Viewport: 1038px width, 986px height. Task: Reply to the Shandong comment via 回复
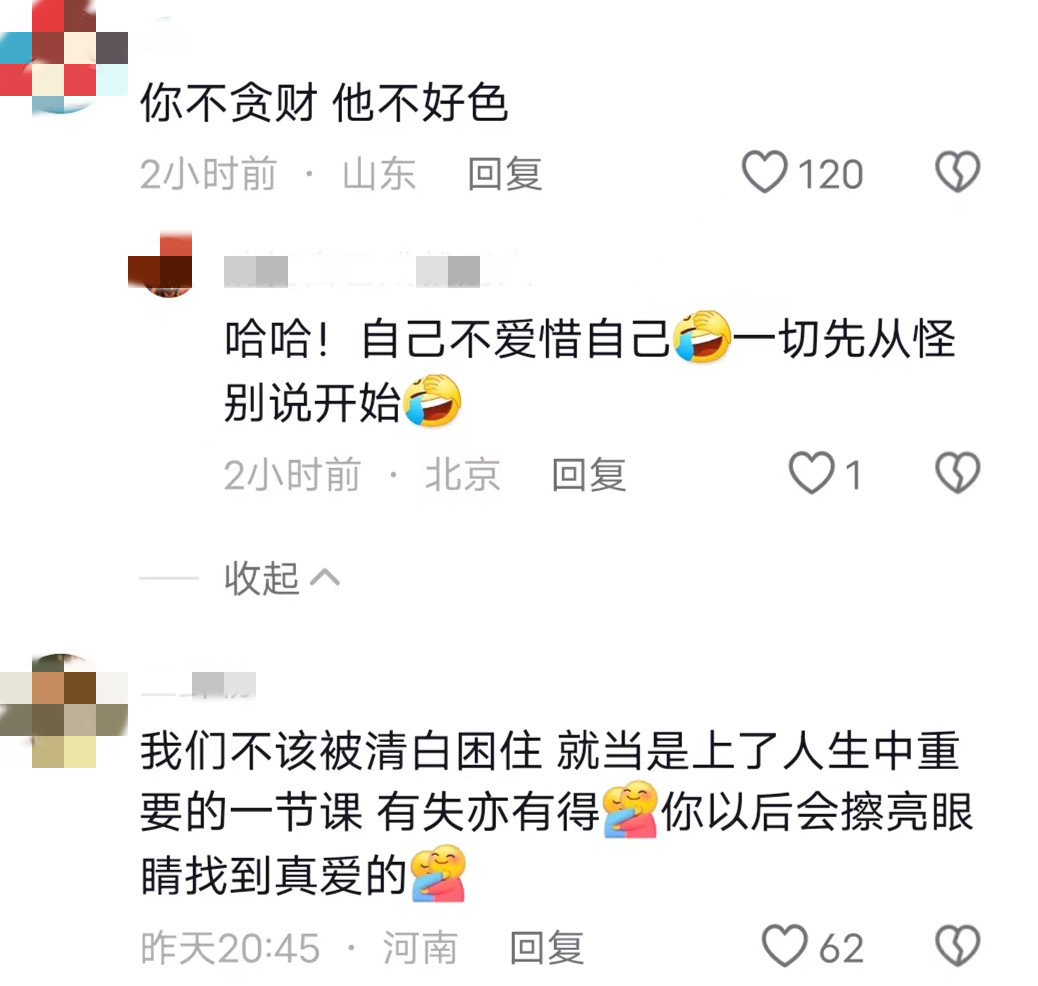tap(505, 173)
